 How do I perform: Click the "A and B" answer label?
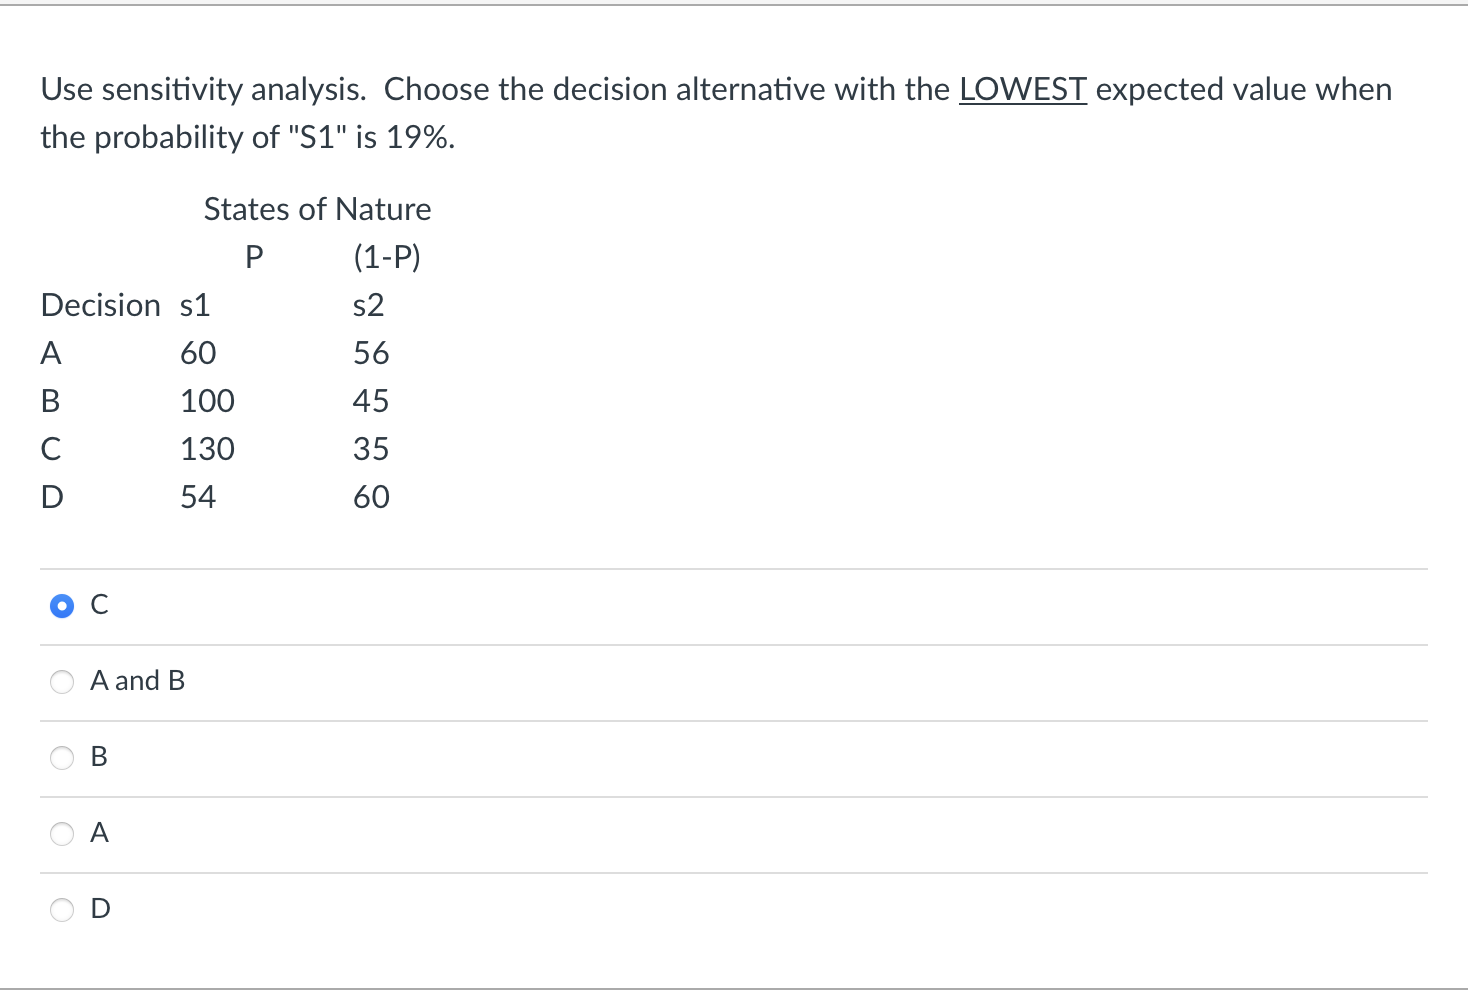(138, 681)
